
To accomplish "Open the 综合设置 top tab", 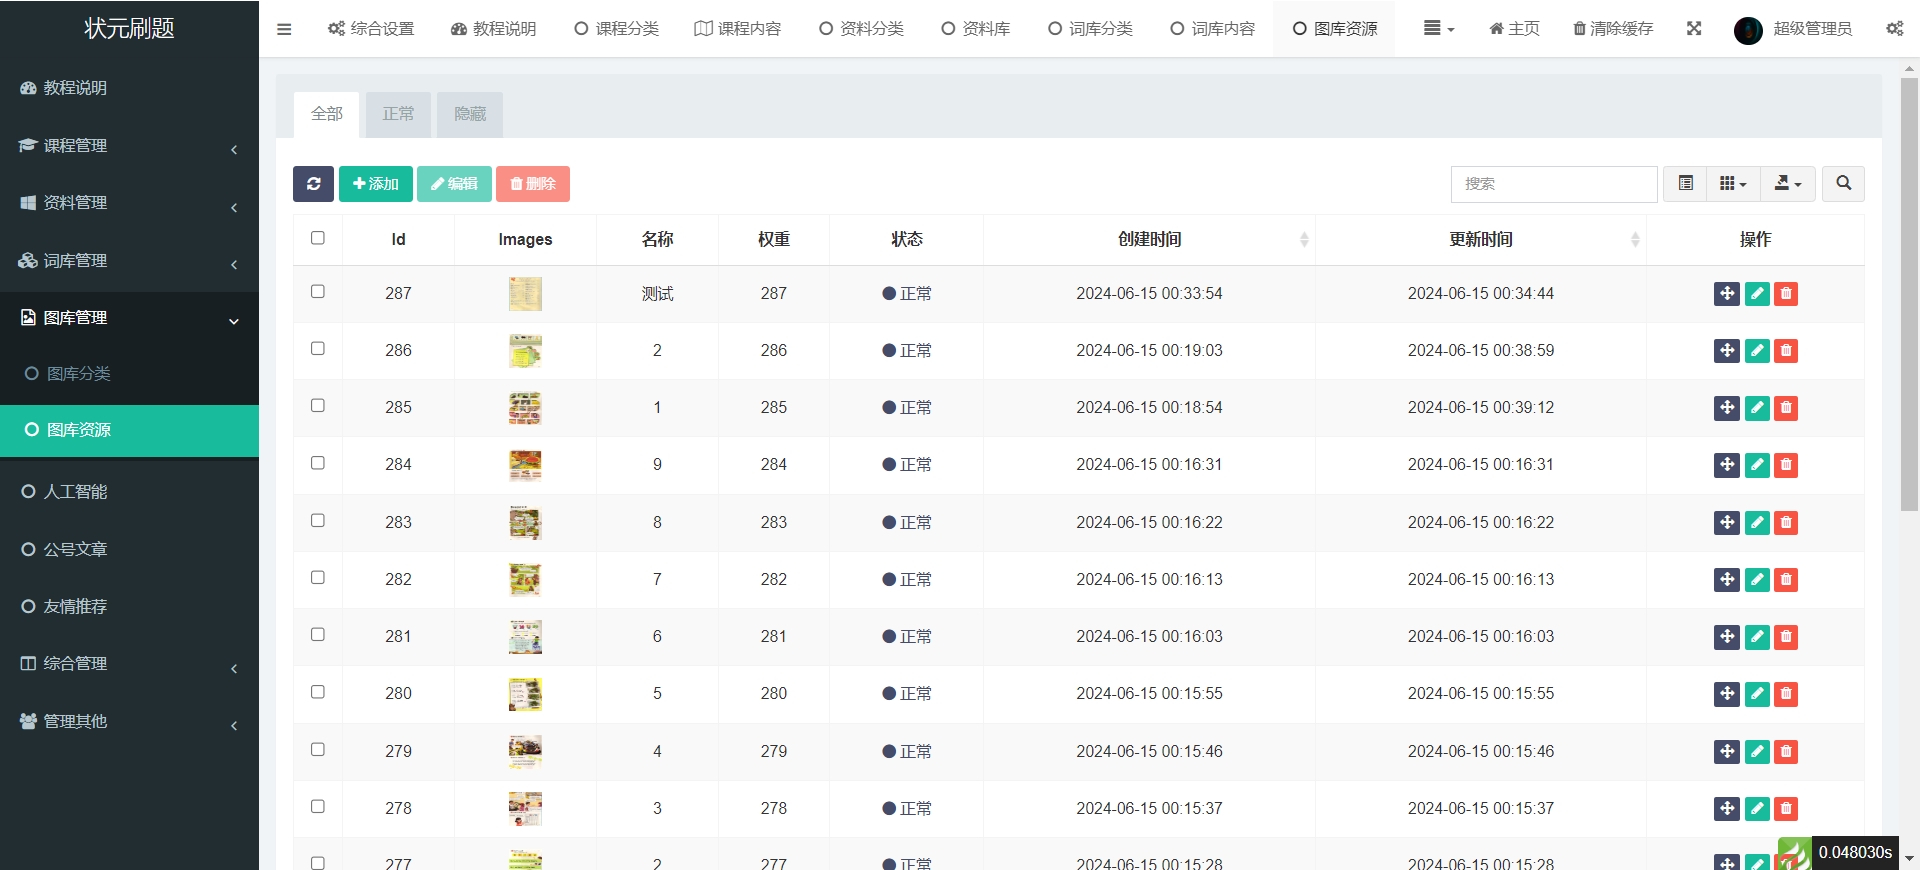I will [371, 29].
